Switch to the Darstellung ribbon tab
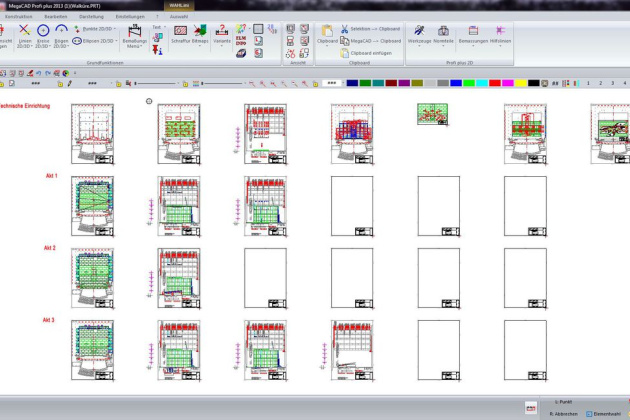The width and height of the screenshot is (630, 420). tap(91, 17)
